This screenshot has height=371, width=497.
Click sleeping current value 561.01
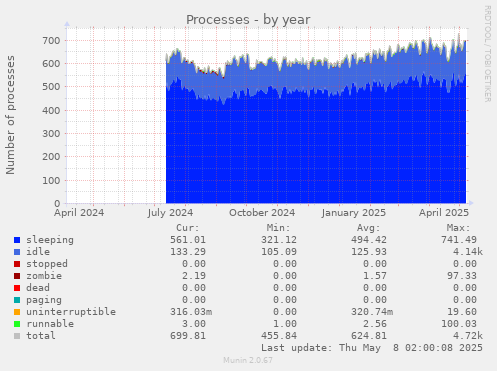188,240
